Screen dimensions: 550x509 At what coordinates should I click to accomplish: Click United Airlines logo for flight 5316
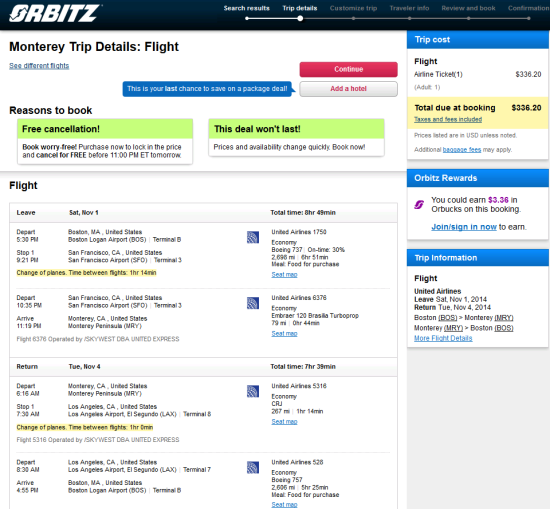coord(253,391)
